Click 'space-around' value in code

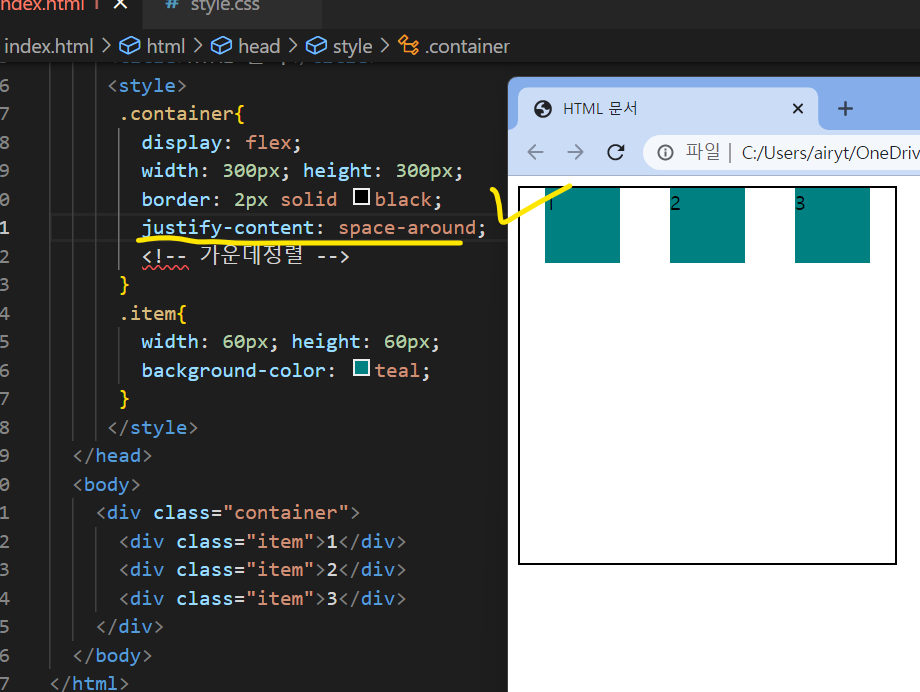[407, 228]
